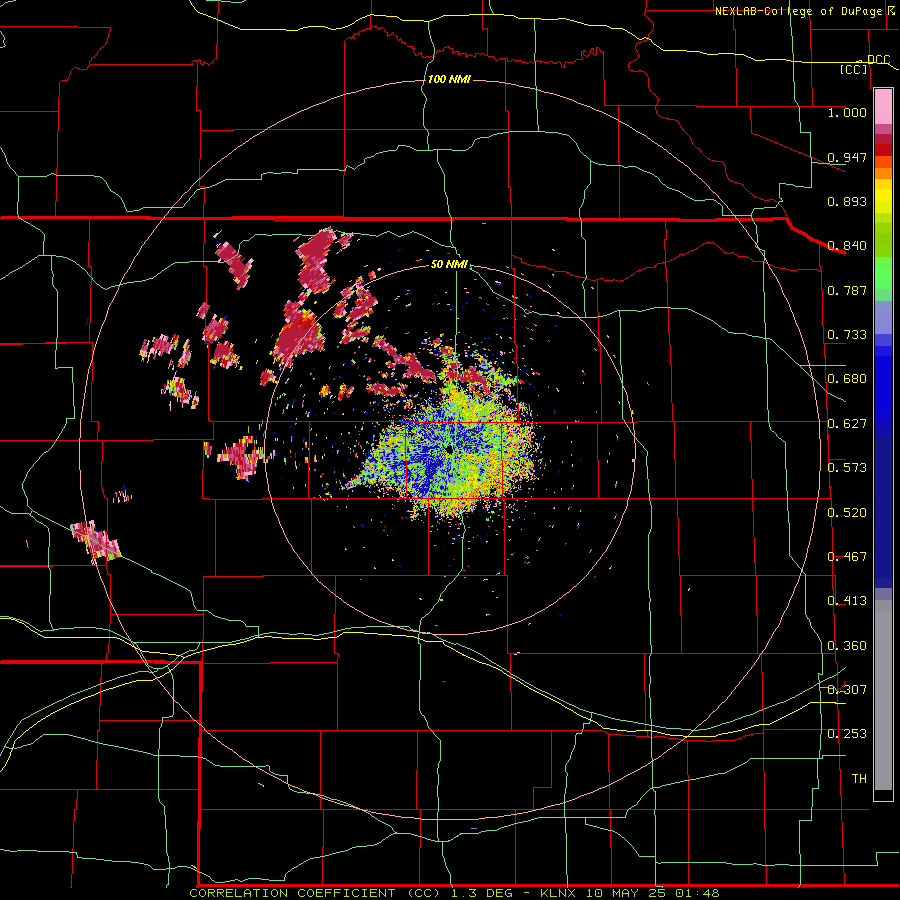Click the 0.360 scale value
Image resolution: width=900 pixels, height=900 pixels.
pyautogui.click(x=847, y=646)
